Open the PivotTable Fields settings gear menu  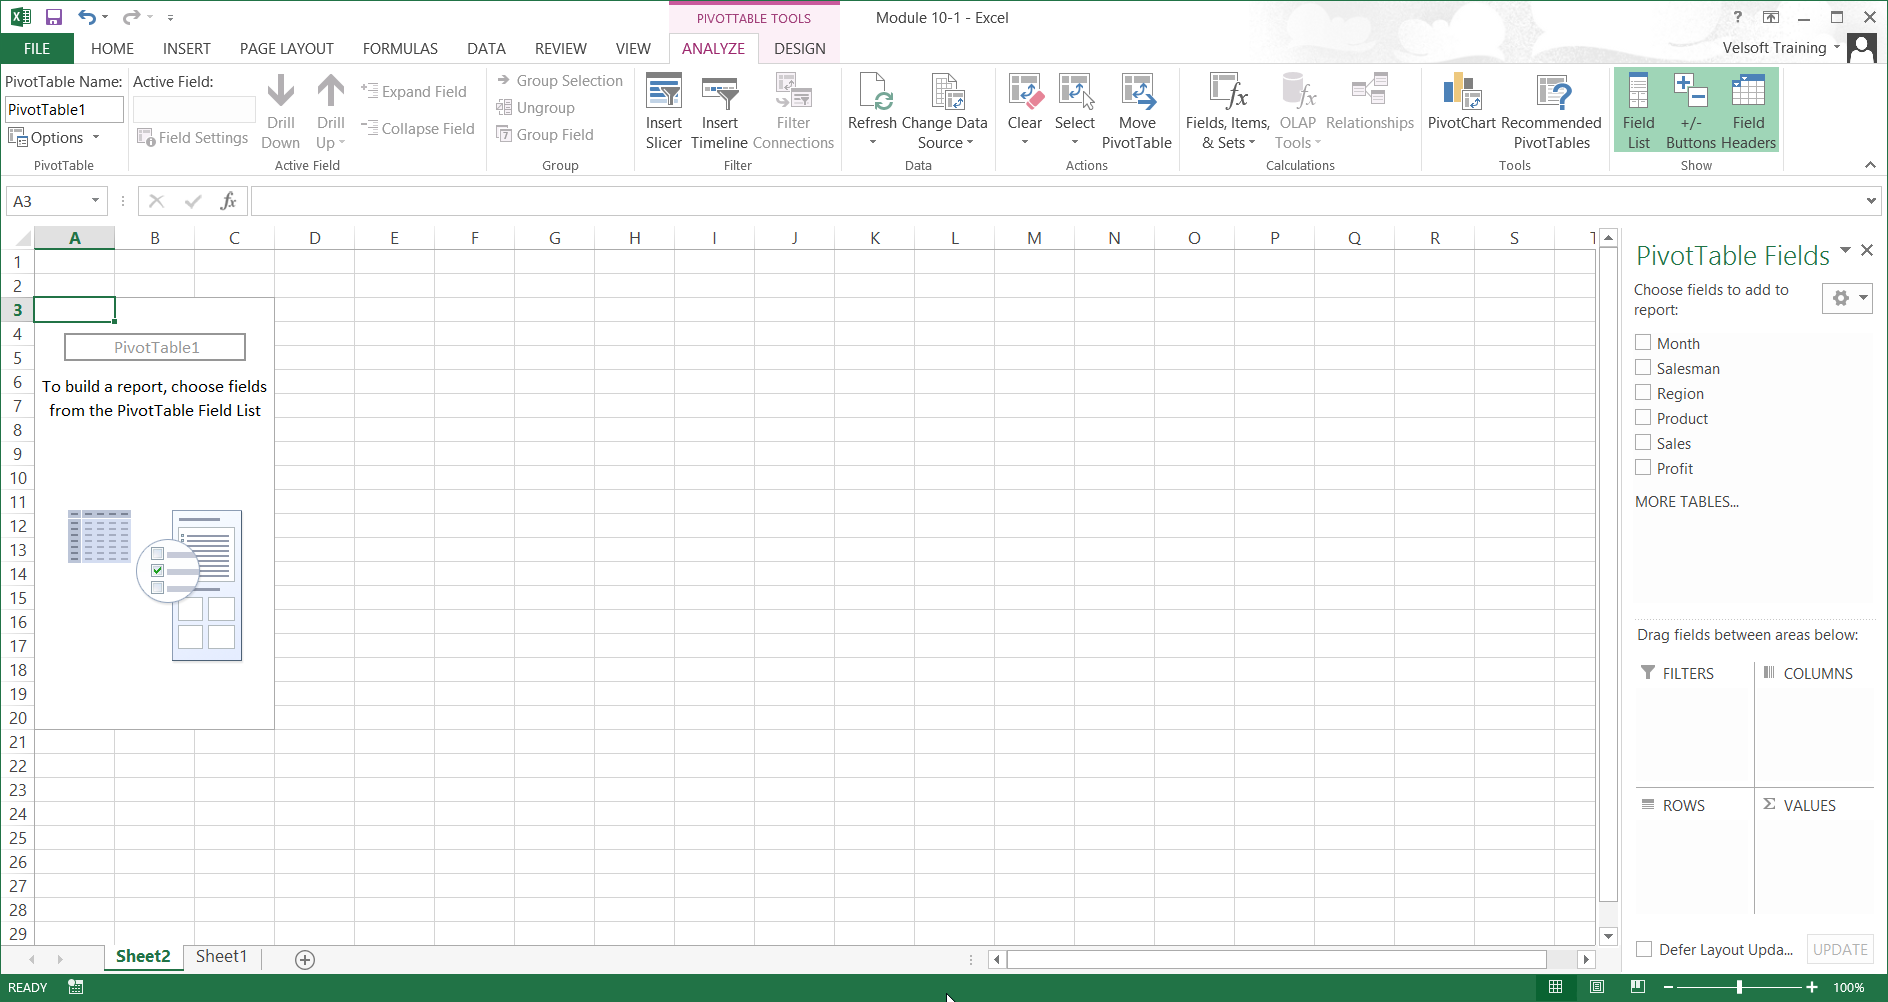pos(1845,297)
